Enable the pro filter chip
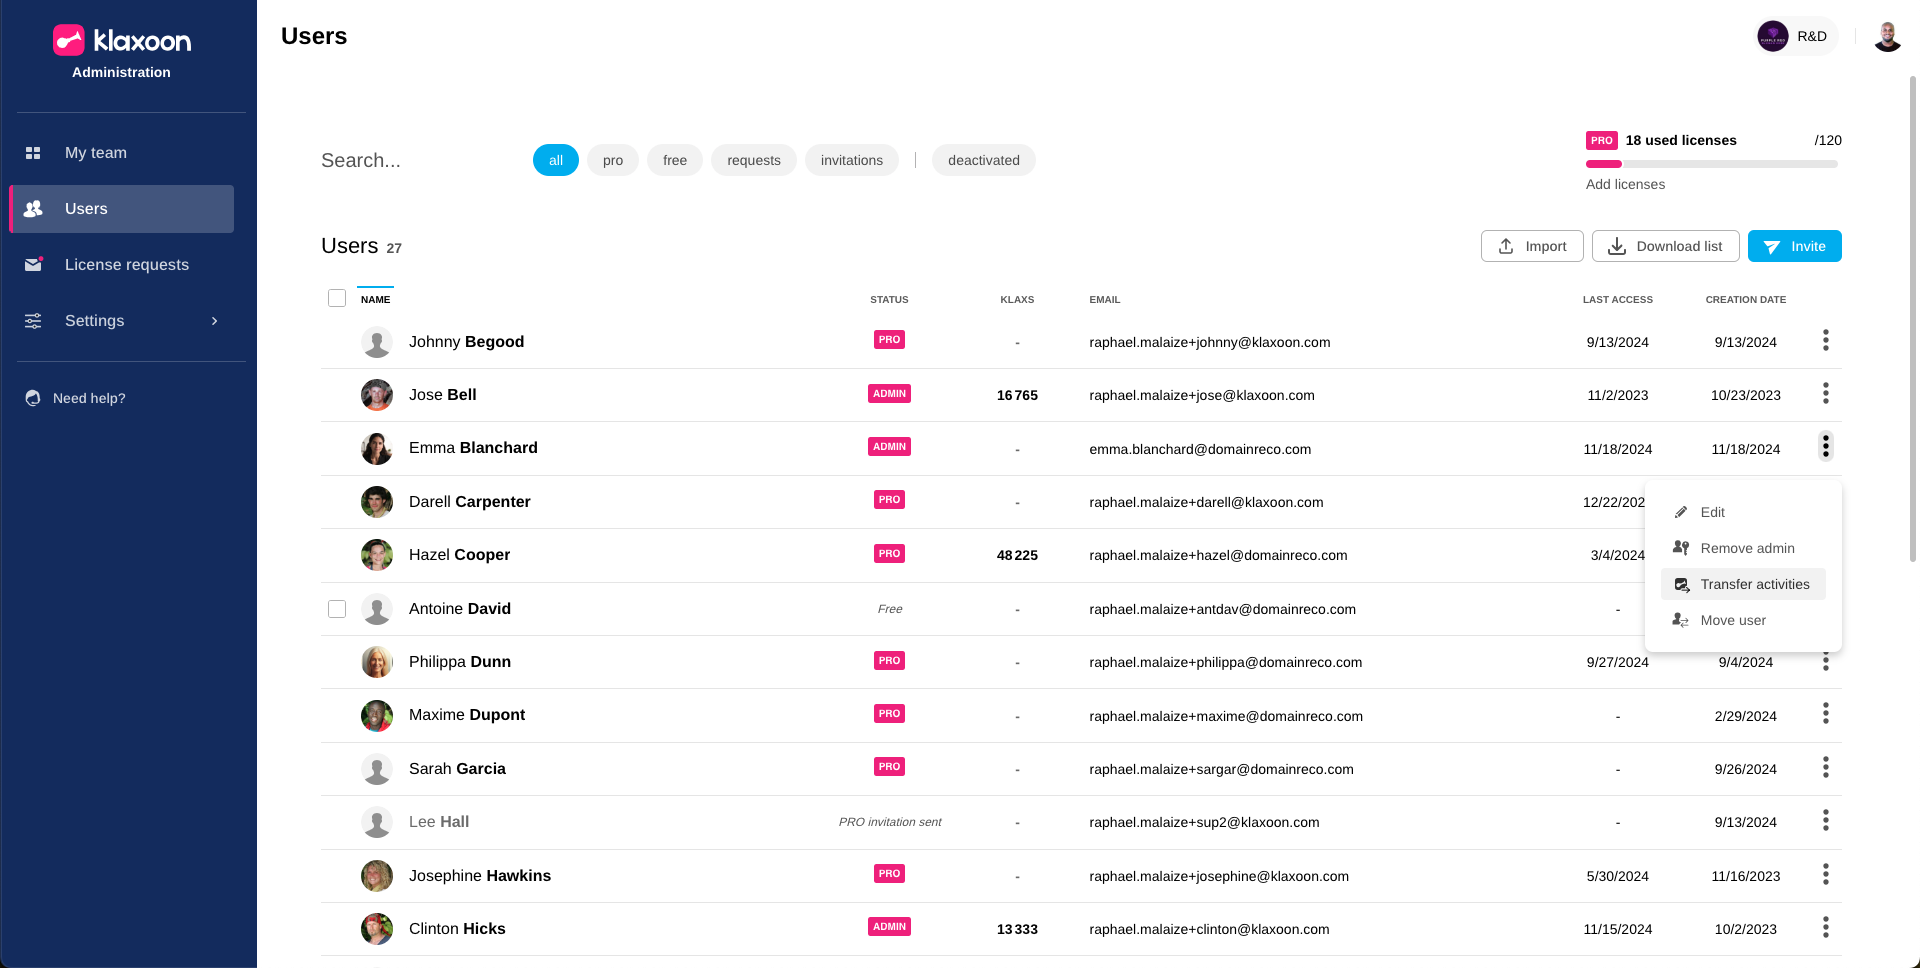 (x=612, y=160)
